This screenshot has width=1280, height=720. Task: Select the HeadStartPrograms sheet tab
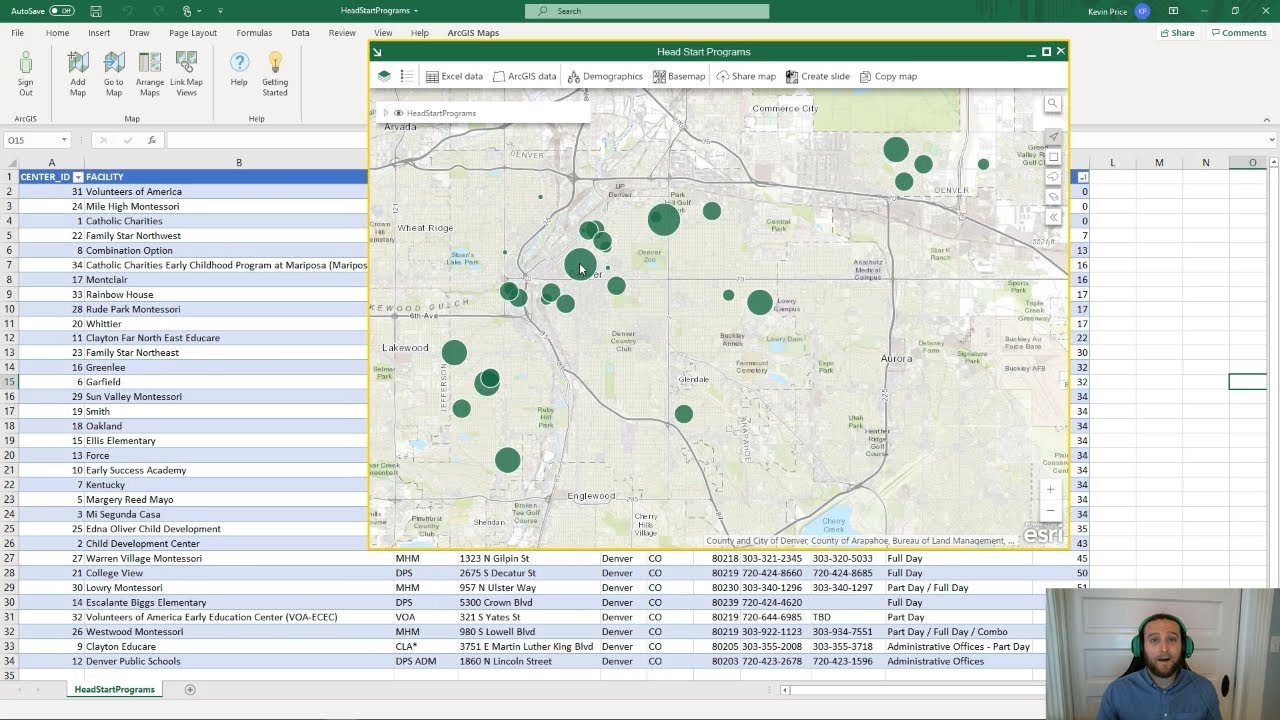tap(114, 689)
